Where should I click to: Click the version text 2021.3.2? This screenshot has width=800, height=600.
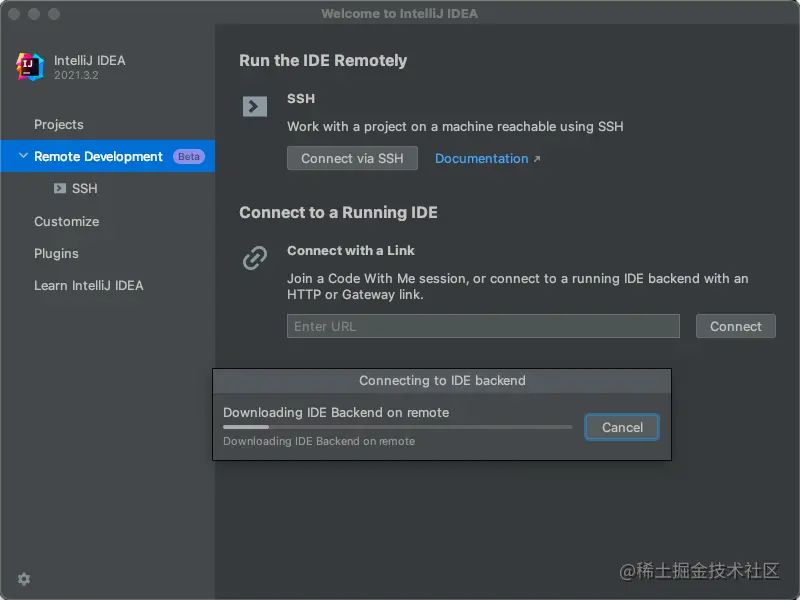coord(76,76)
